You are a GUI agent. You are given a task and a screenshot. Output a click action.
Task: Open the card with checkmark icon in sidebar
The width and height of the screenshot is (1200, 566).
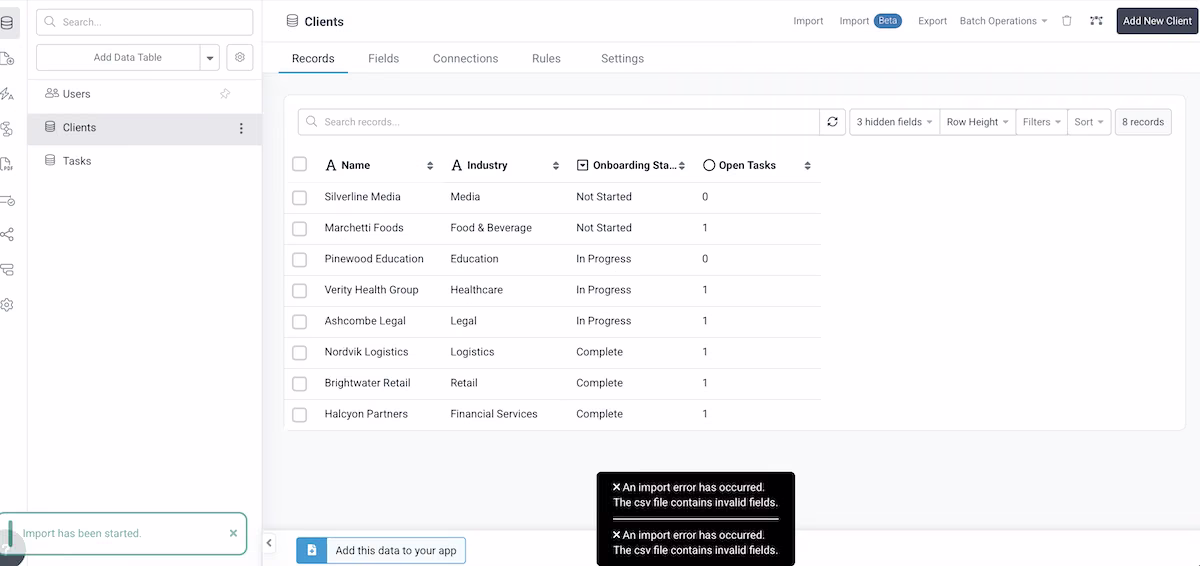click(x=7, y=200)
